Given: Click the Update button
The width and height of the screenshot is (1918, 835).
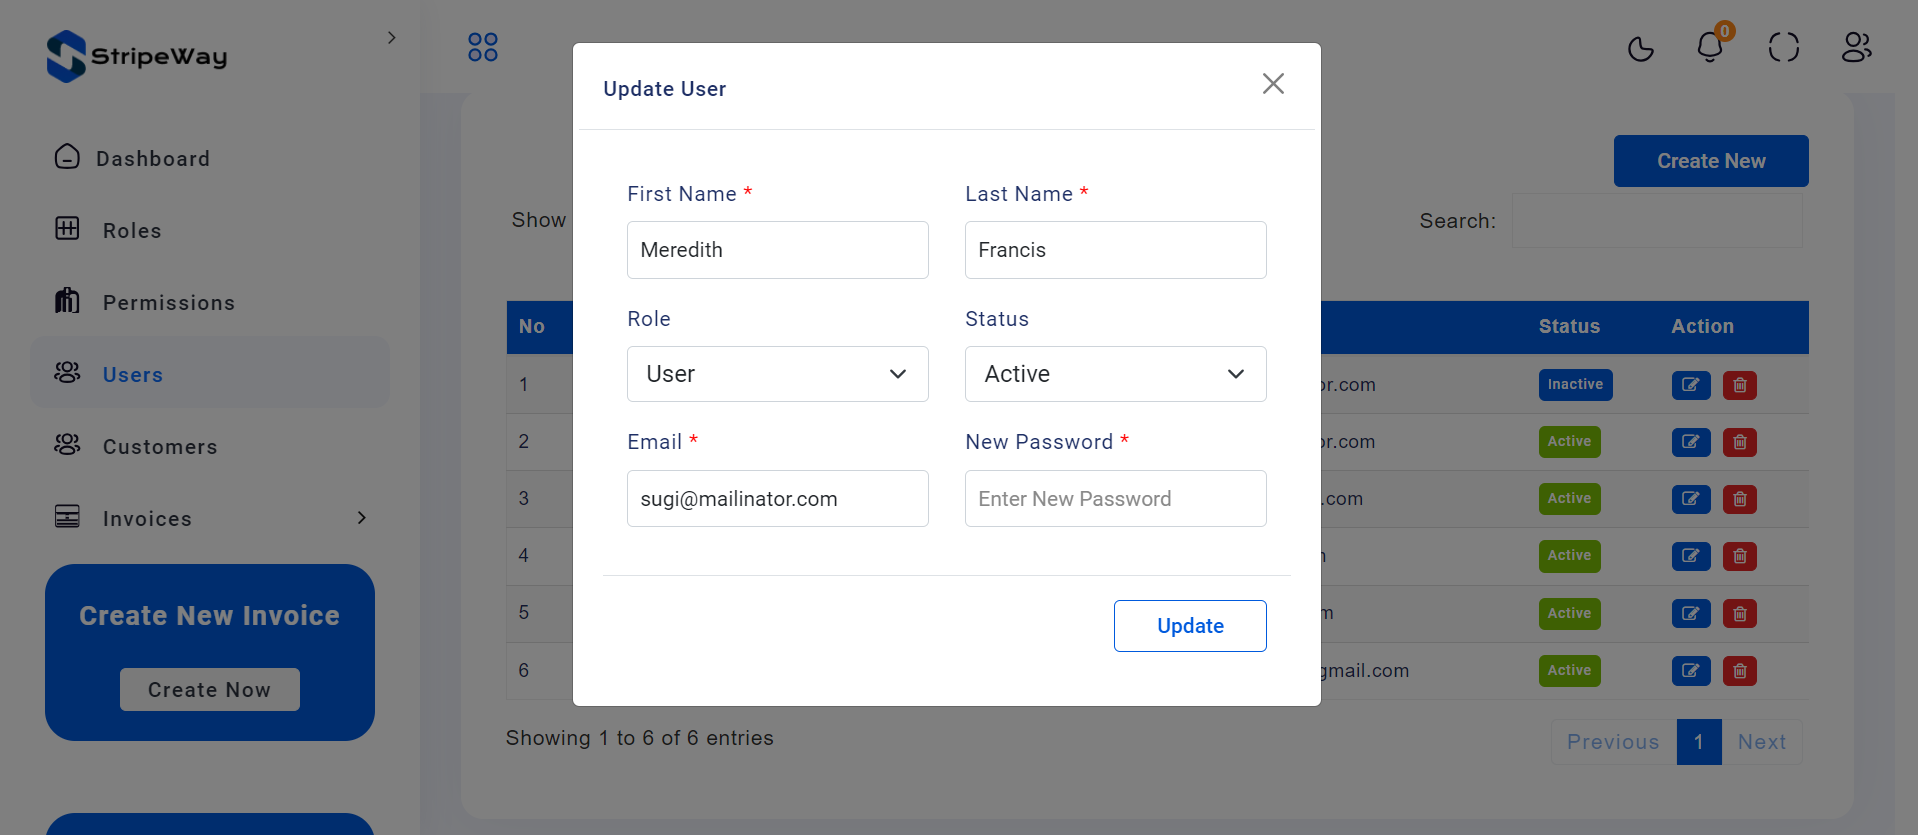Looking at the screenshot, I should point(1190,626).
